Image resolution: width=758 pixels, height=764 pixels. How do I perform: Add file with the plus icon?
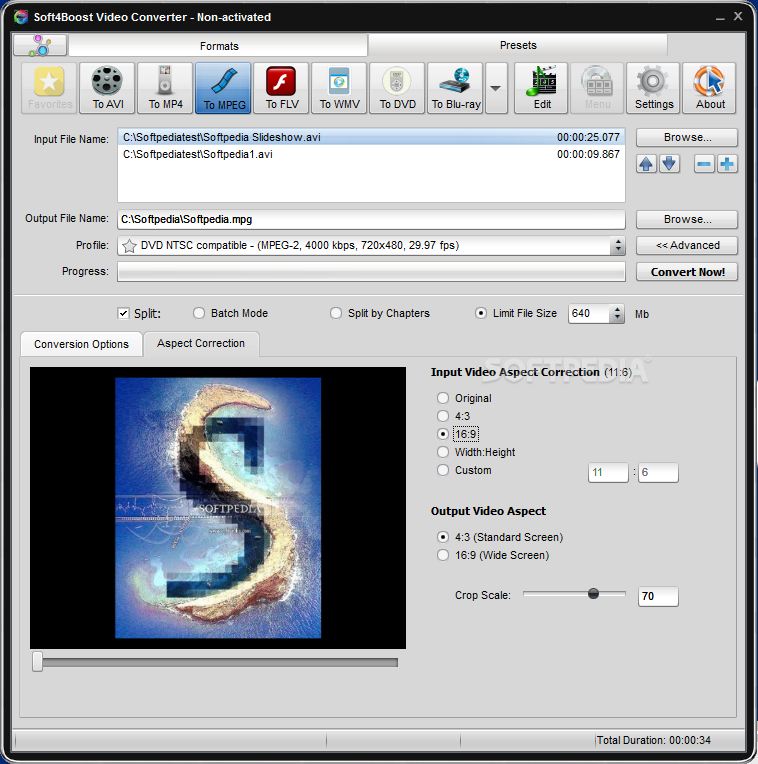[x=727, y=164]
